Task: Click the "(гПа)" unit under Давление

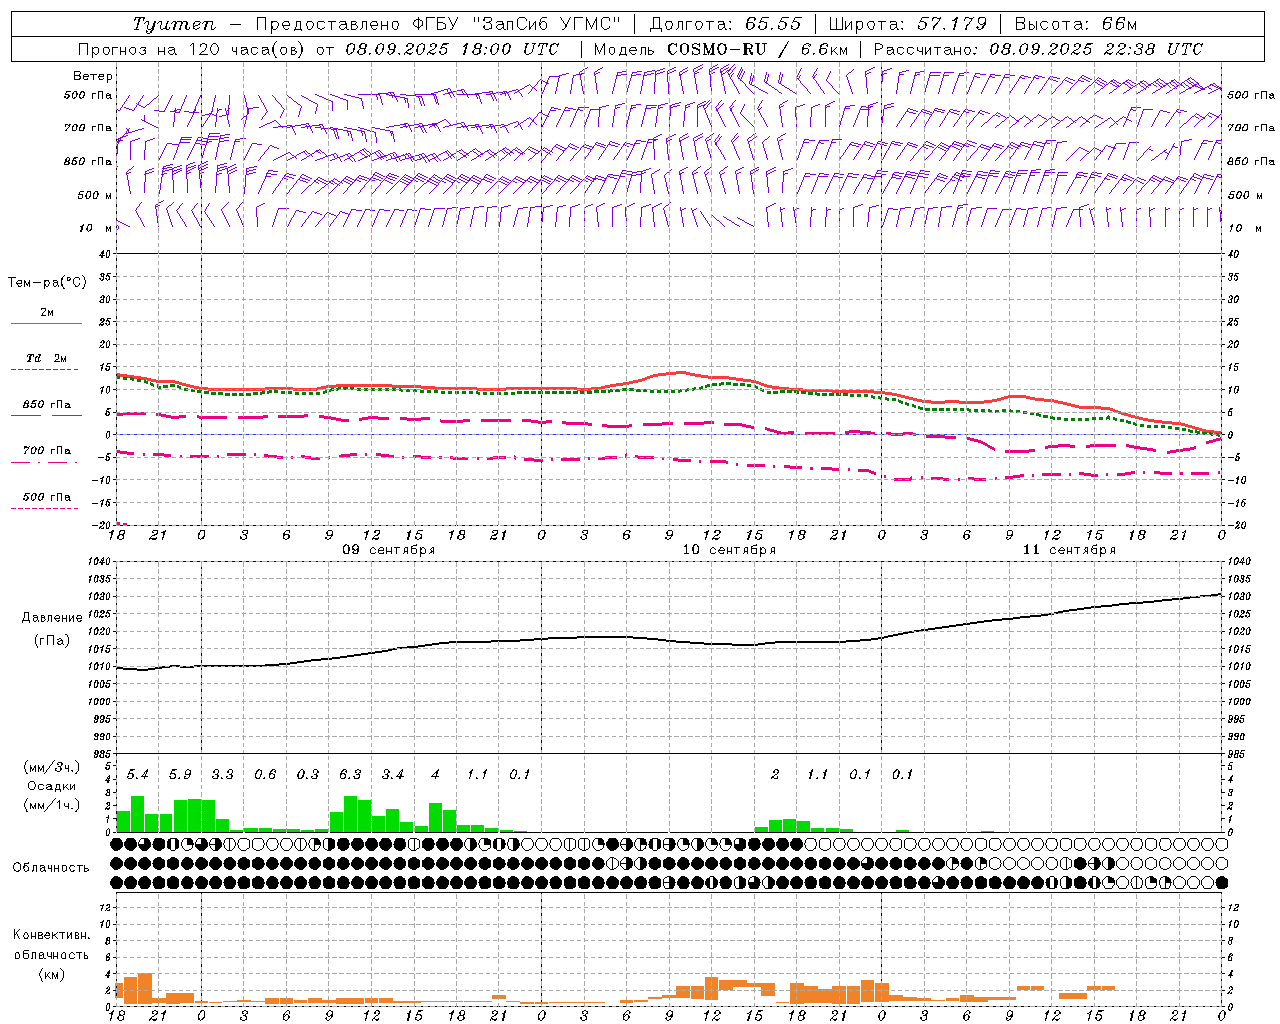Action: [x=52, y=640]
